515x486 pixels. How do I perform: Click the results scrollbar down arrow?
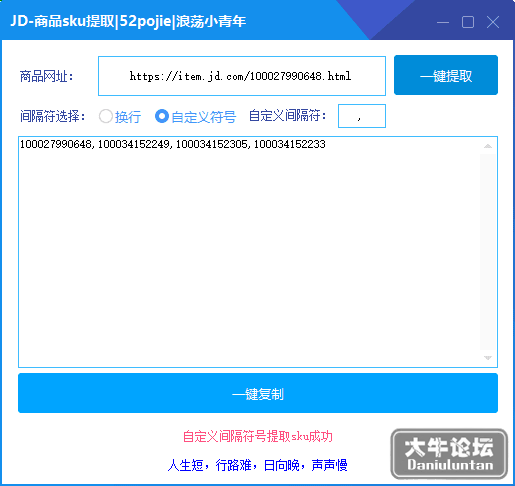[x=488, y=358]
